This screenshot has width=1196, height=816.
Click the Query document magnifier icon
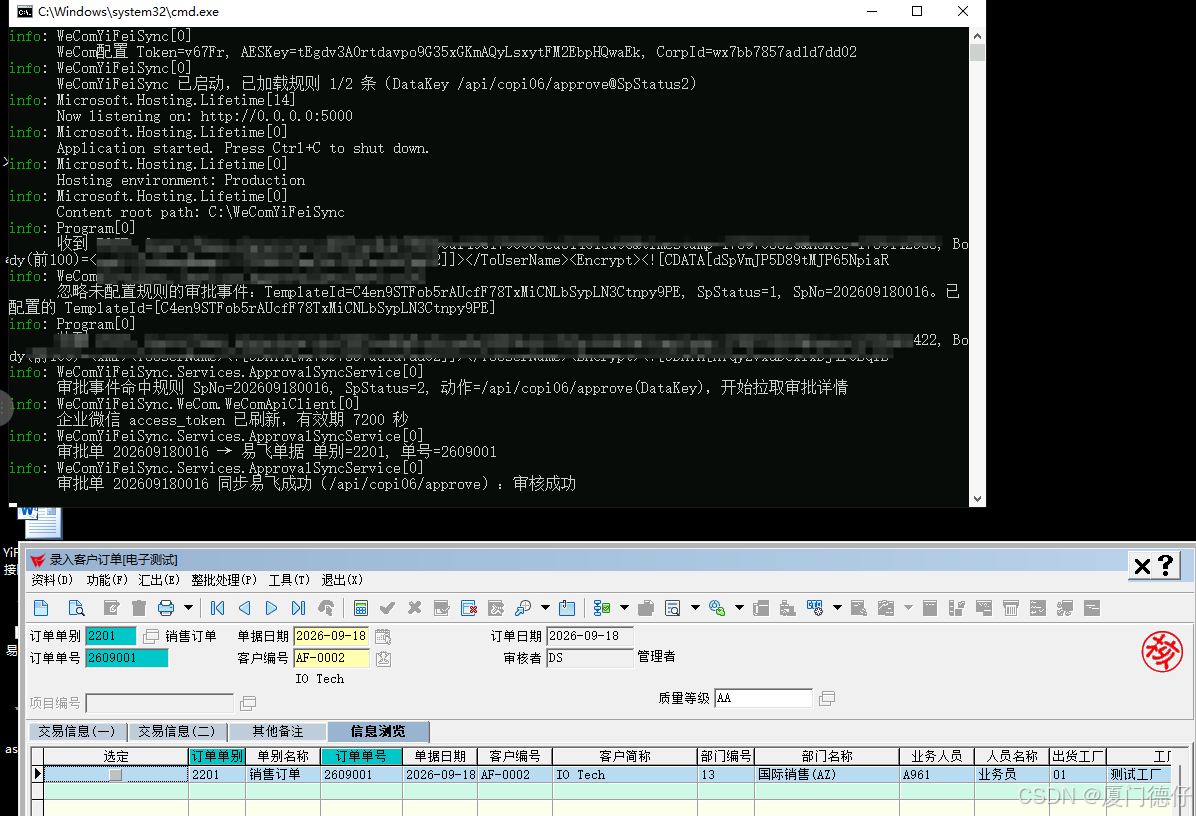coord(76,608)
